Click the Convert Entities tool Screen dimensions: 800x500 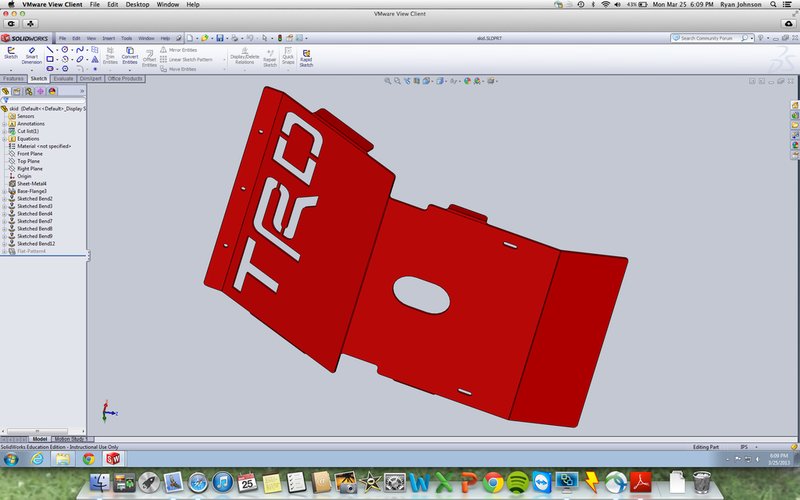pyautogui.click(x=130, y=56)
